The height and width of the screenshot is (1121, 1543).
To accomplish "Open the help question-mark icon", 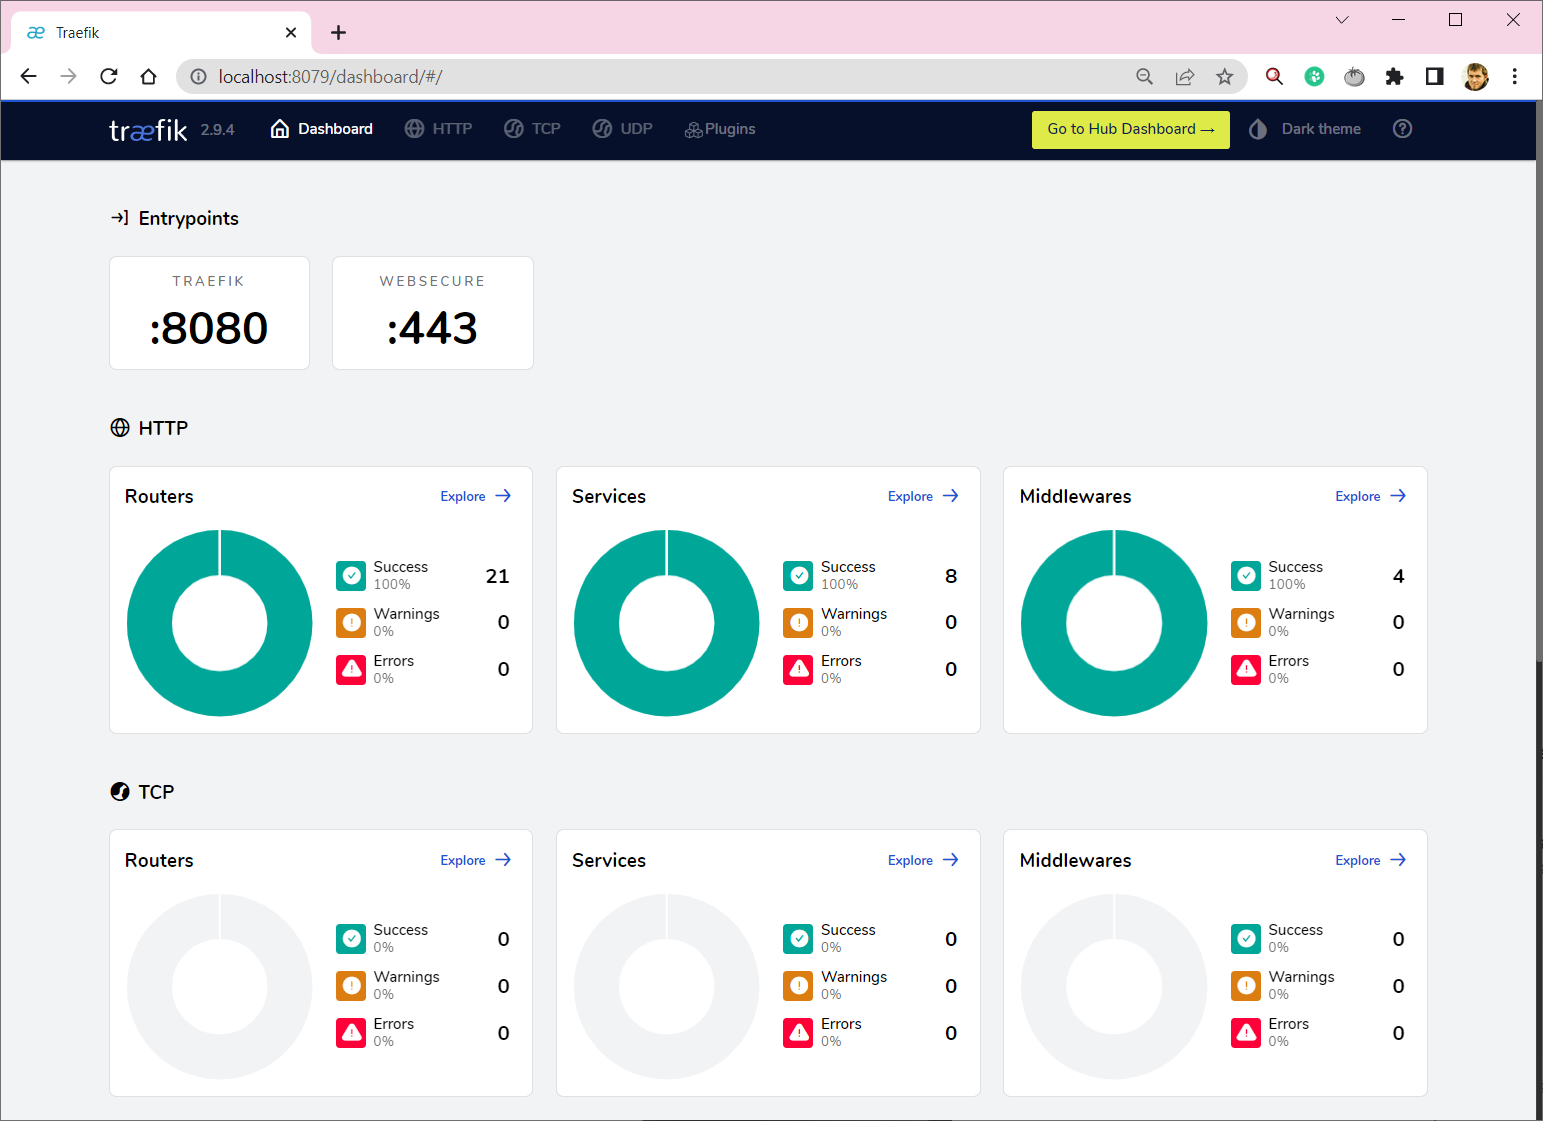I will tap(1402, 128).
